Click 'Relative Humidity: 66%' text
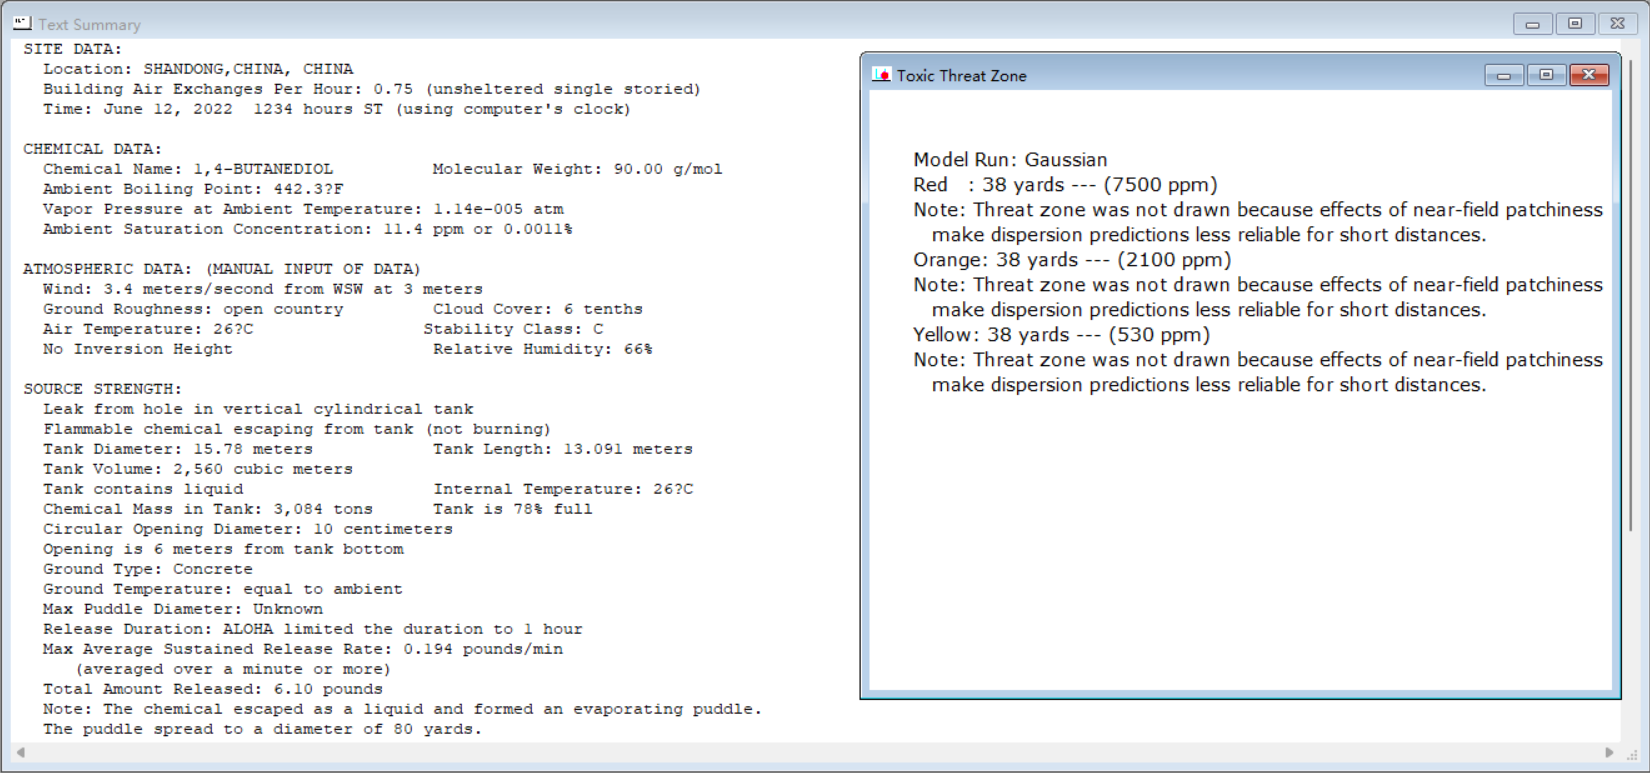The image size is (1650, 773). pyautogui.click(x=543, y=349)
